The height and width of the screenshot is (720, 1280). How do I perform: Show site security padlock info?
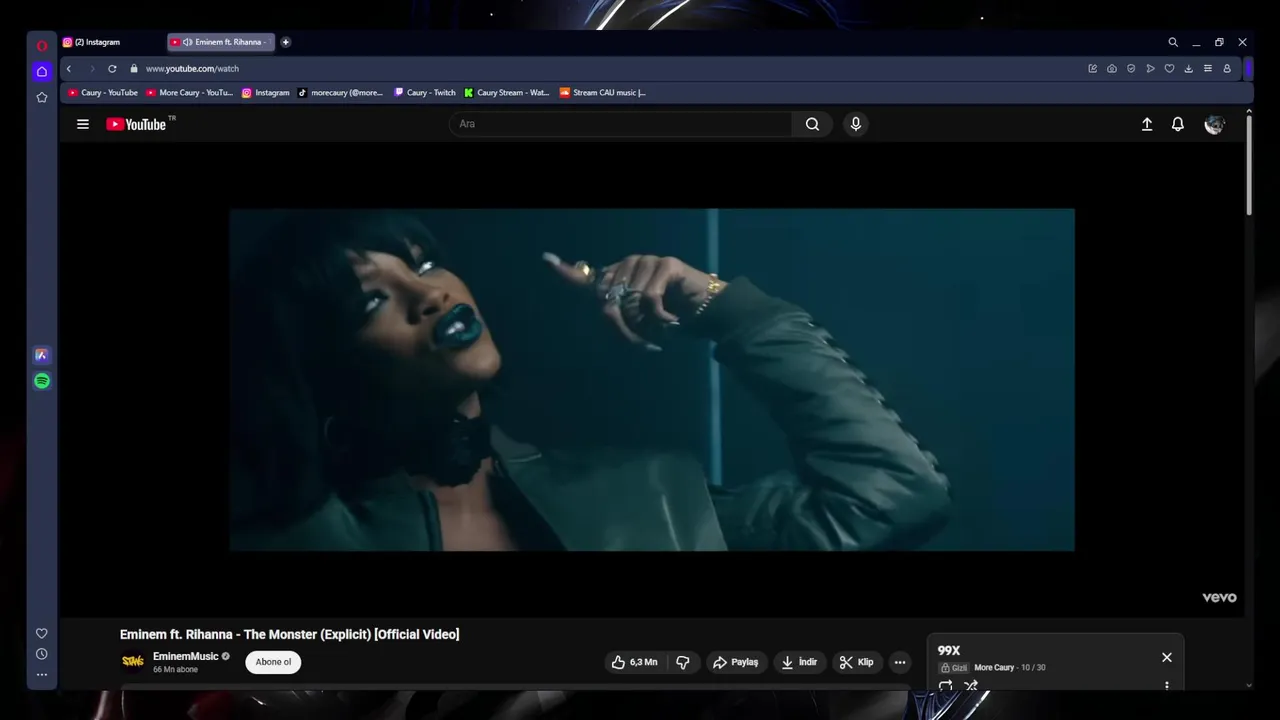134,69
